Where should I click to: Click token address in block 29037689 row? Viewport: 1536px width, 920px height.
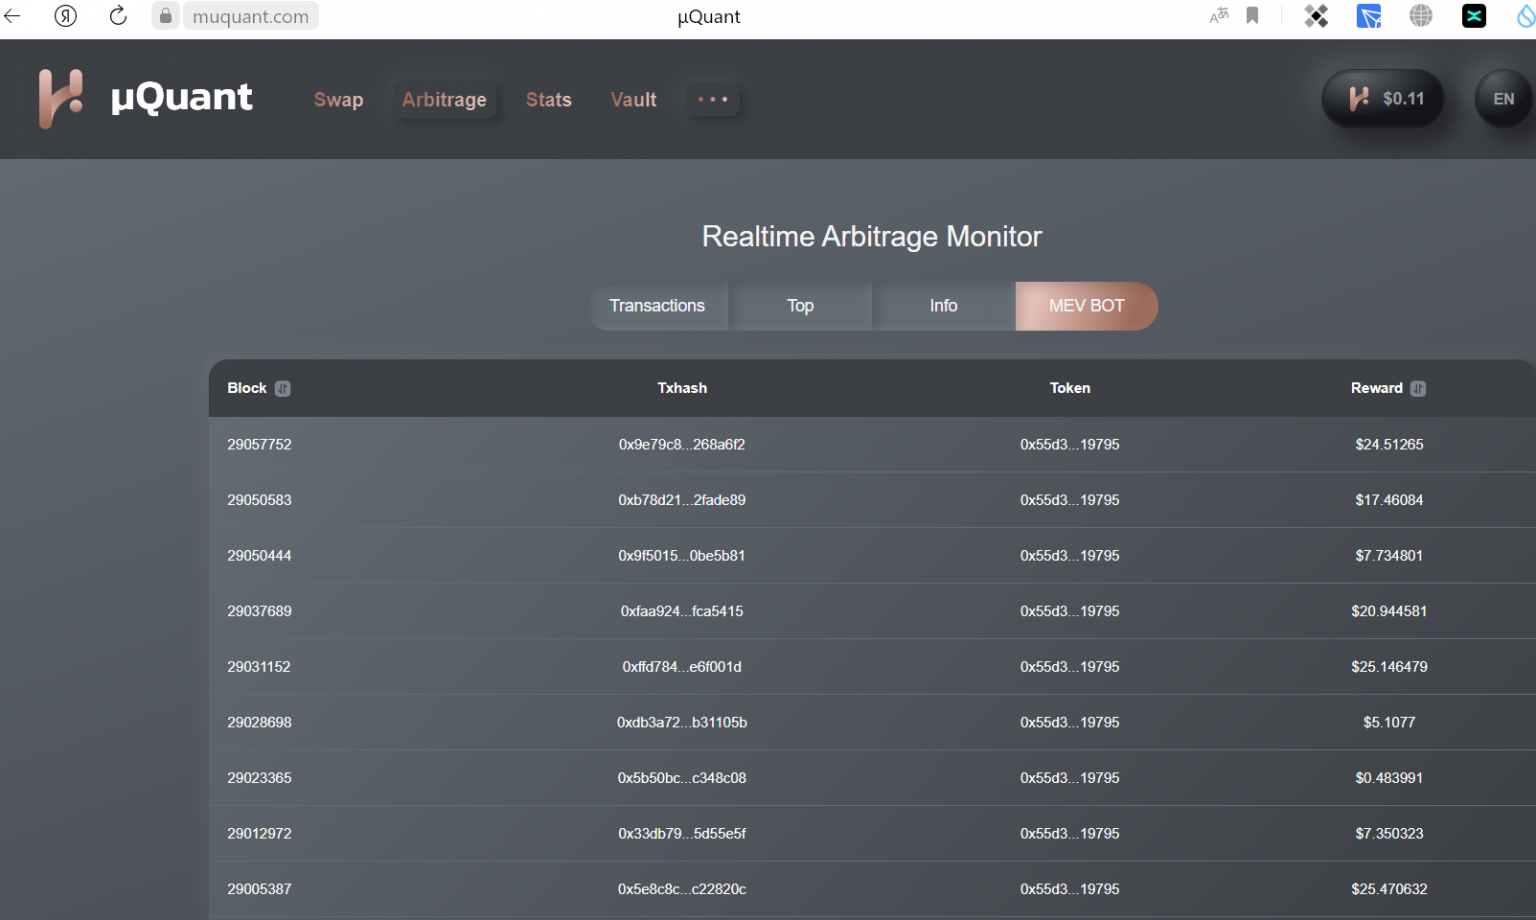pyautogui.click(x=1070, y=611)
